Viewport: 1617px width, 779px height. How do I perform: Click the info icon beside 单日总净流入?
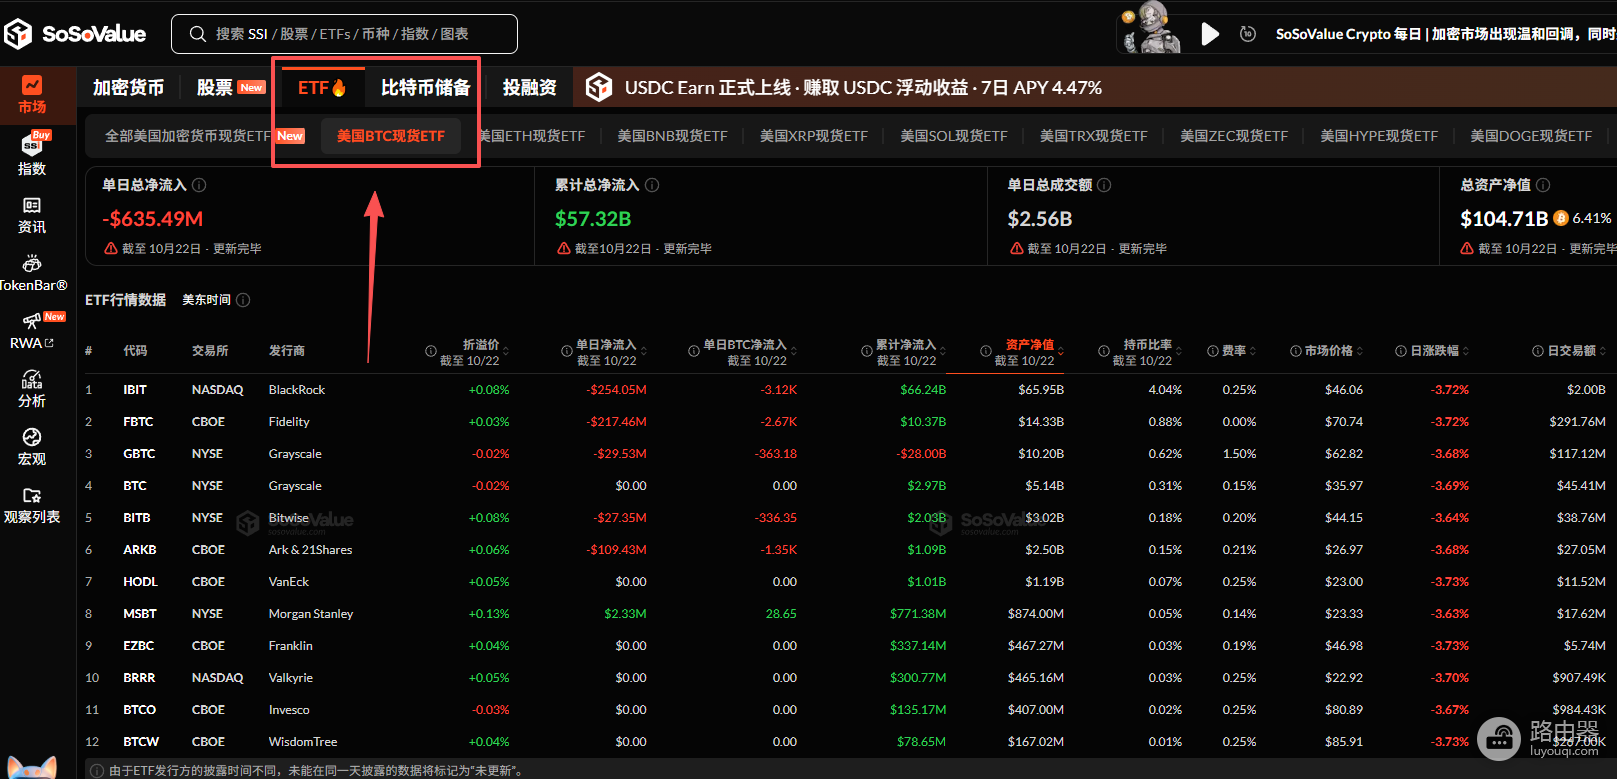pos(199,185)
